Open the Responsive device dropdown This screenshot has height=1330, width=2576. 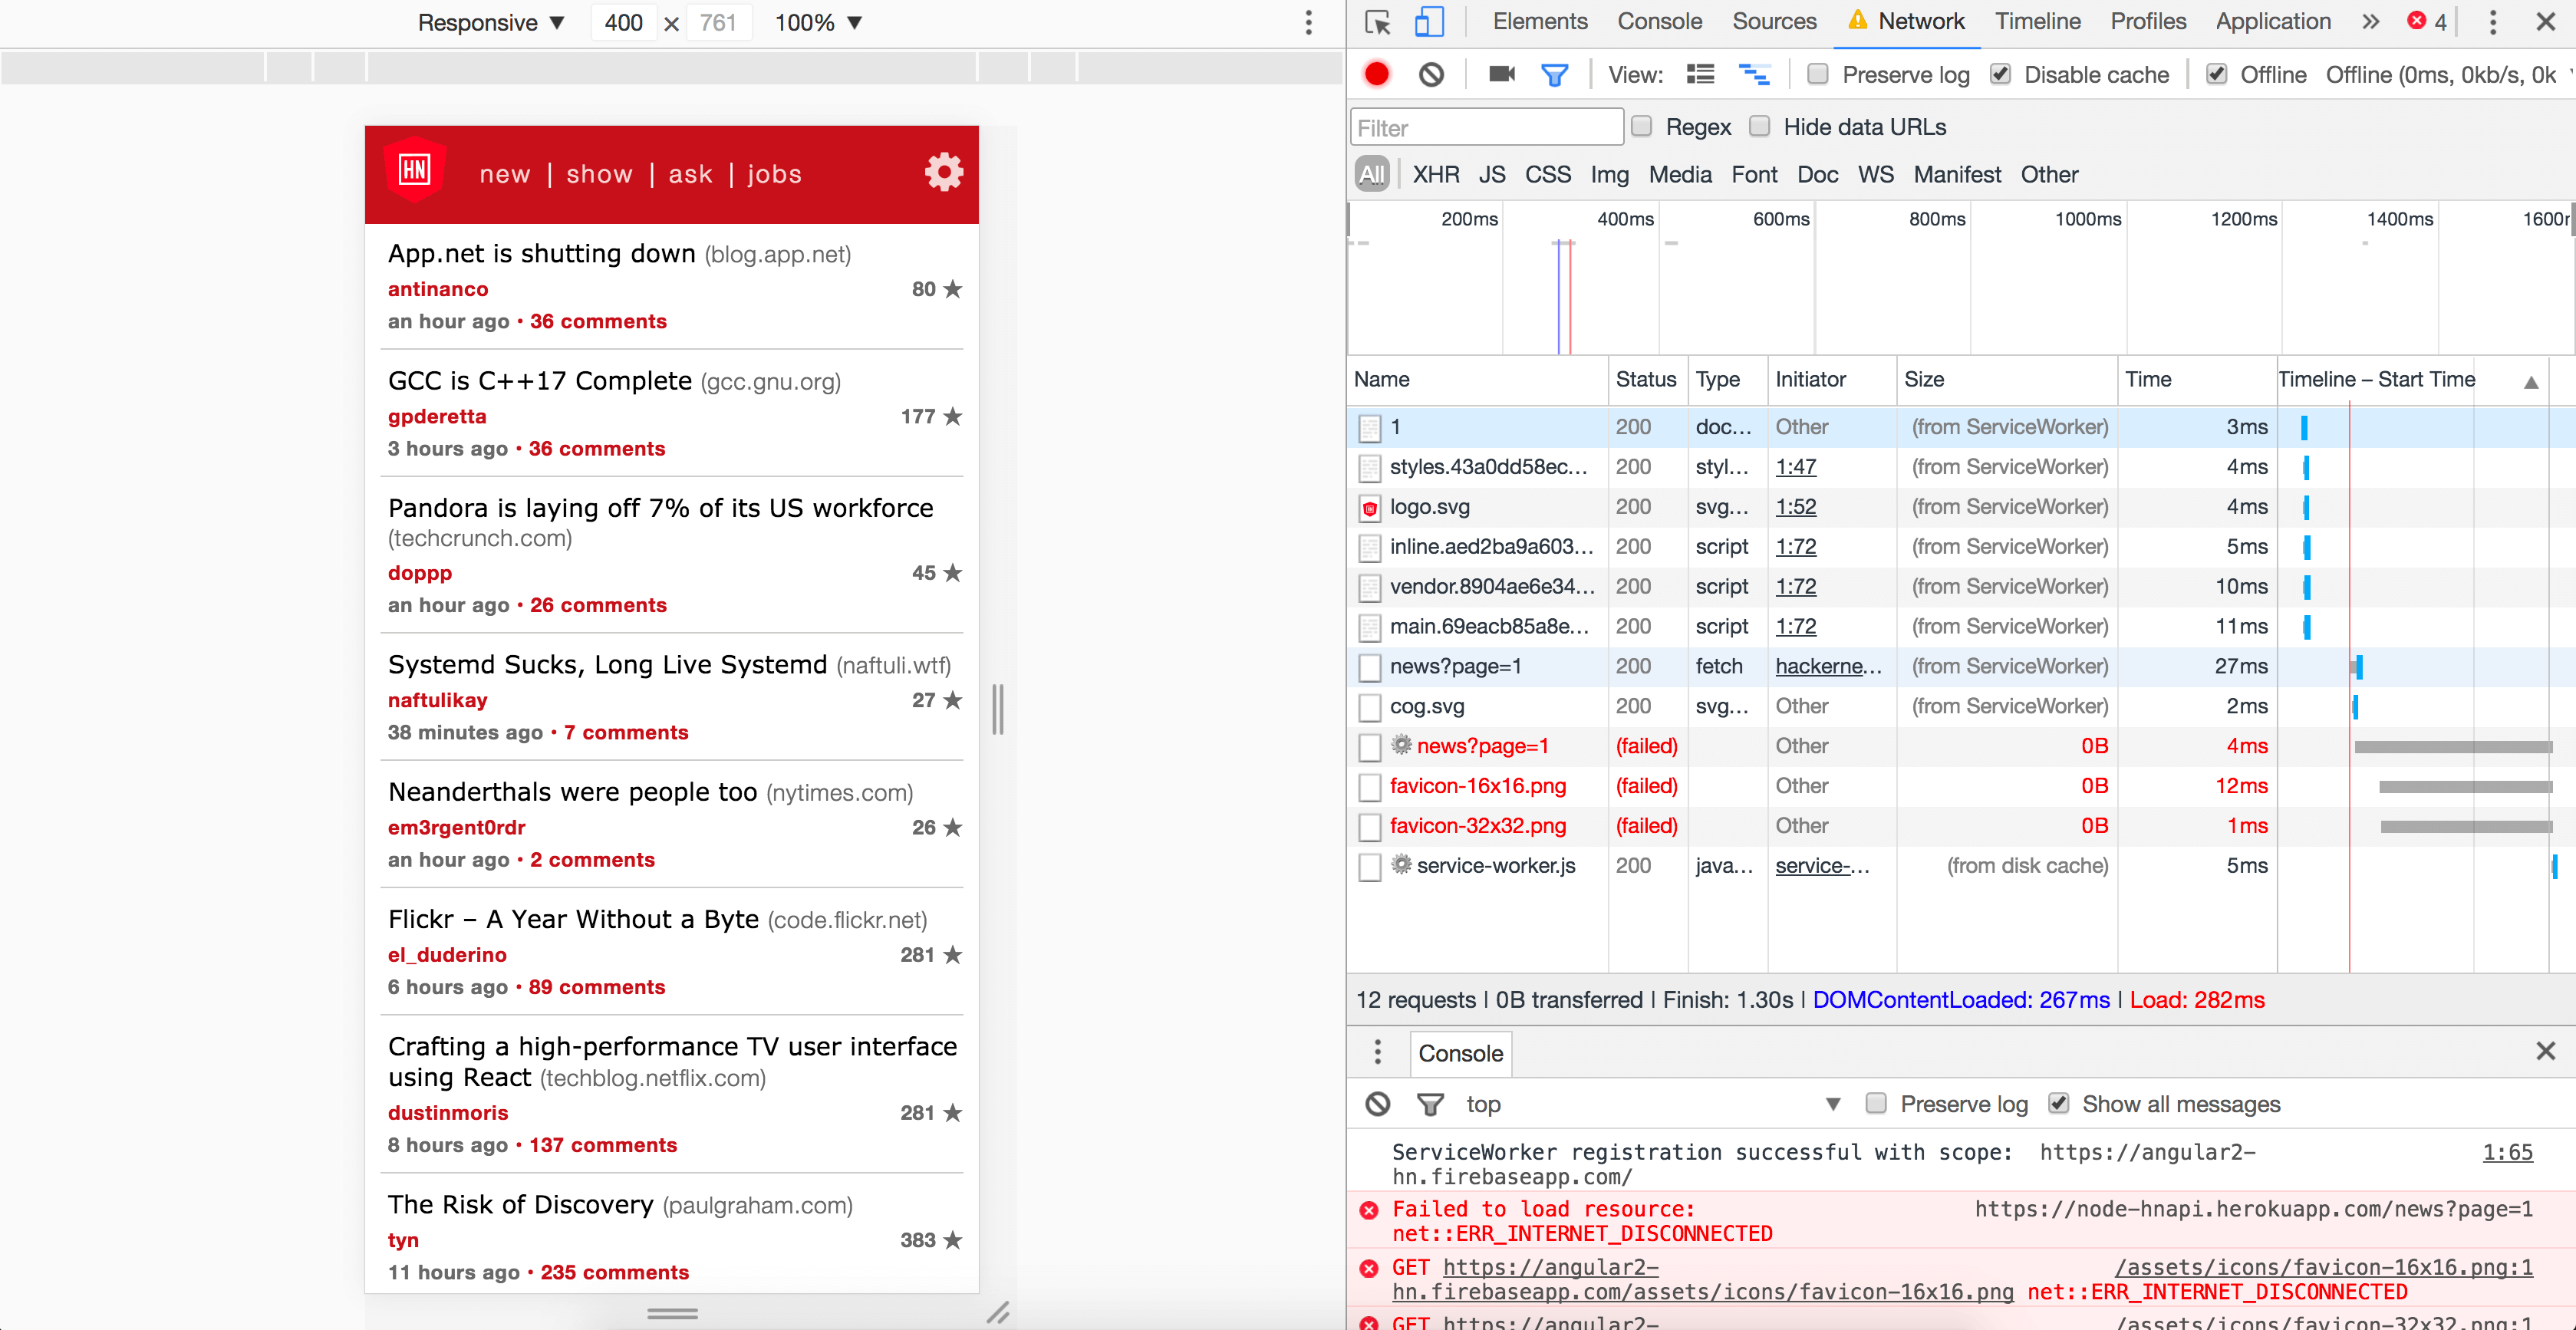[x=491, y=22]
